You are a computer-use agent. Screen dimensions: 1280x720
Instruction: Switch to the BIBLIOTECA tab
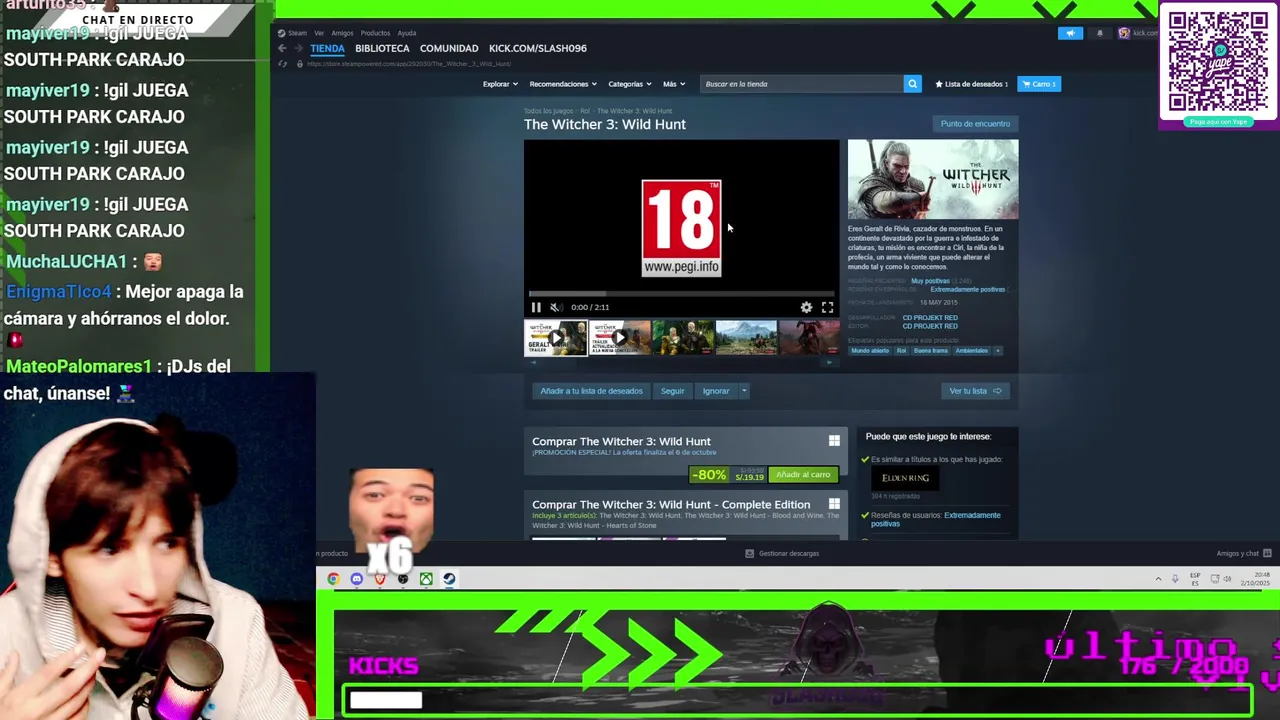click(382, 48)
